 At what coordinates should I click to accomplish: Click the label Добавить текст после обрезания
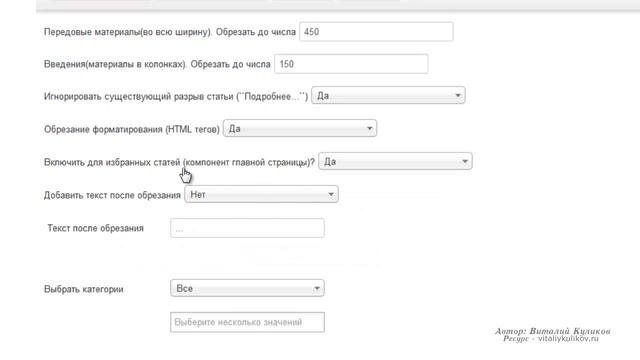pyautogui.click(x=112, y=196)
